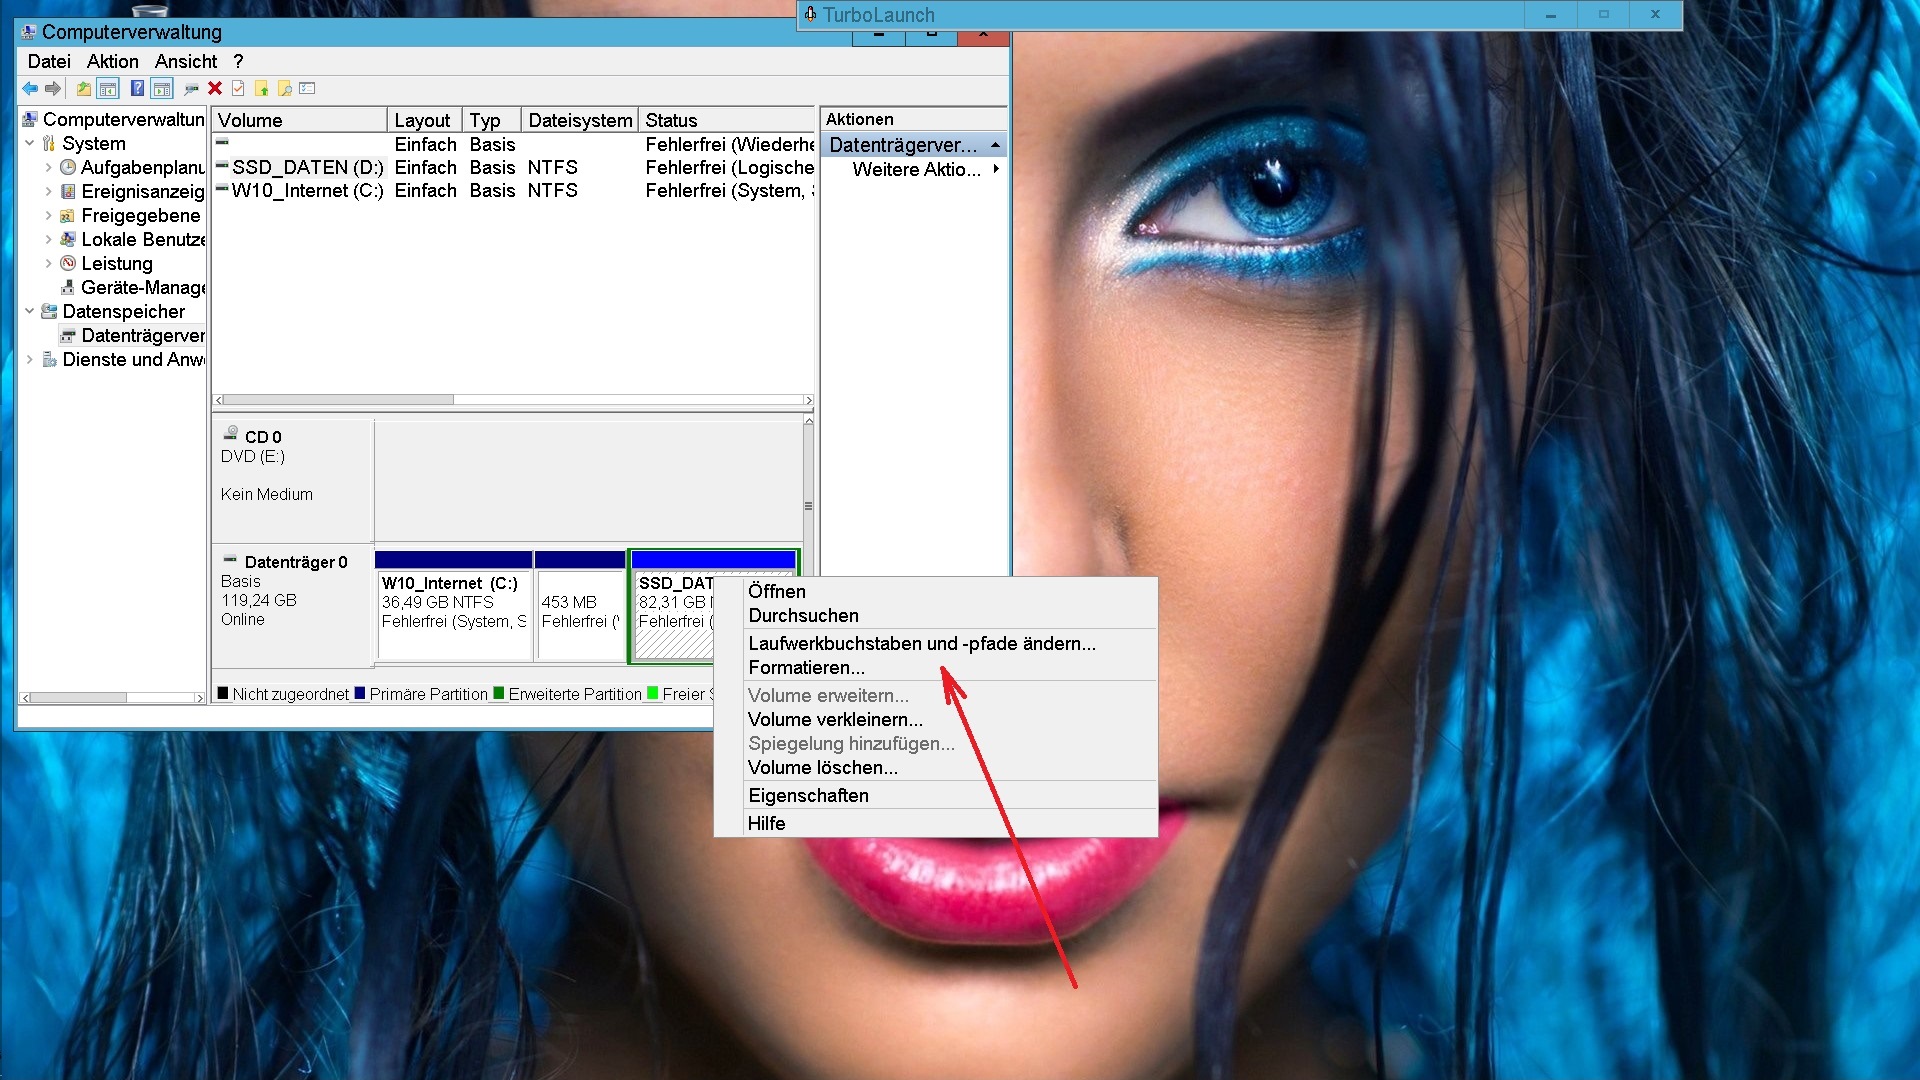Screen dimensions: 1920x1080
Task: Sort by the Dateisystem column header
Action: click(580, 120)
